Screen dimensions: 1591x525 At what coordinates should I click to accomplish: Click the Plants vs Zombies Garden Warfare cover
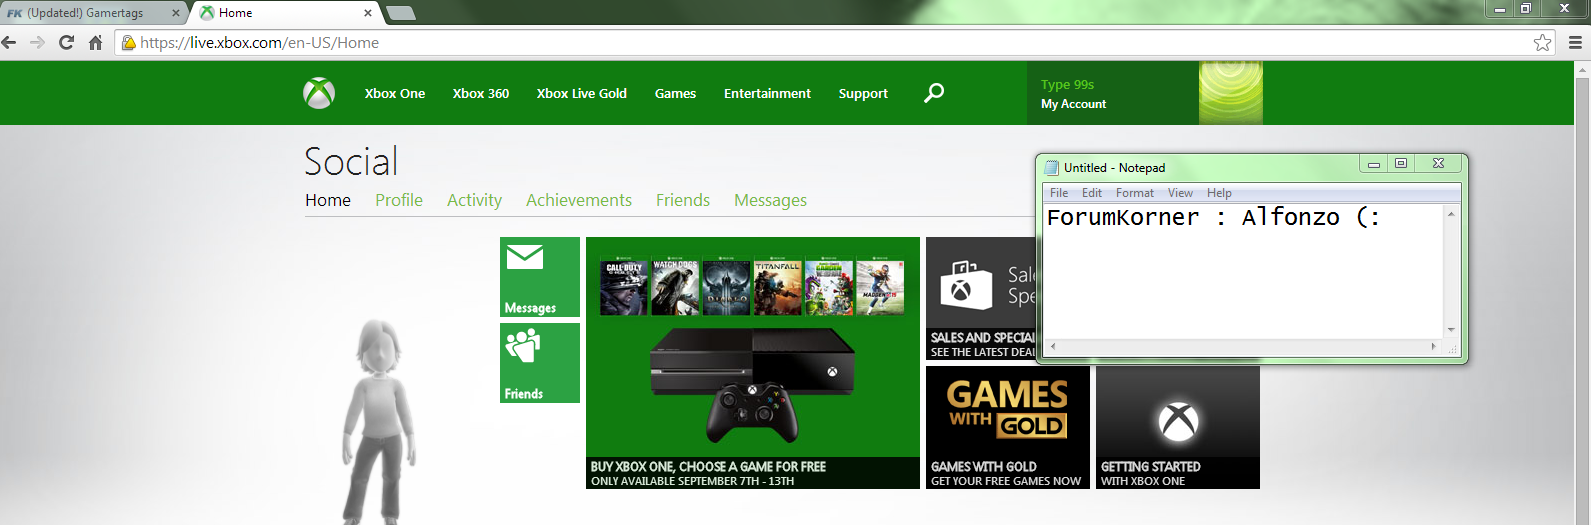pyautogui.click(x=829, y=287)
